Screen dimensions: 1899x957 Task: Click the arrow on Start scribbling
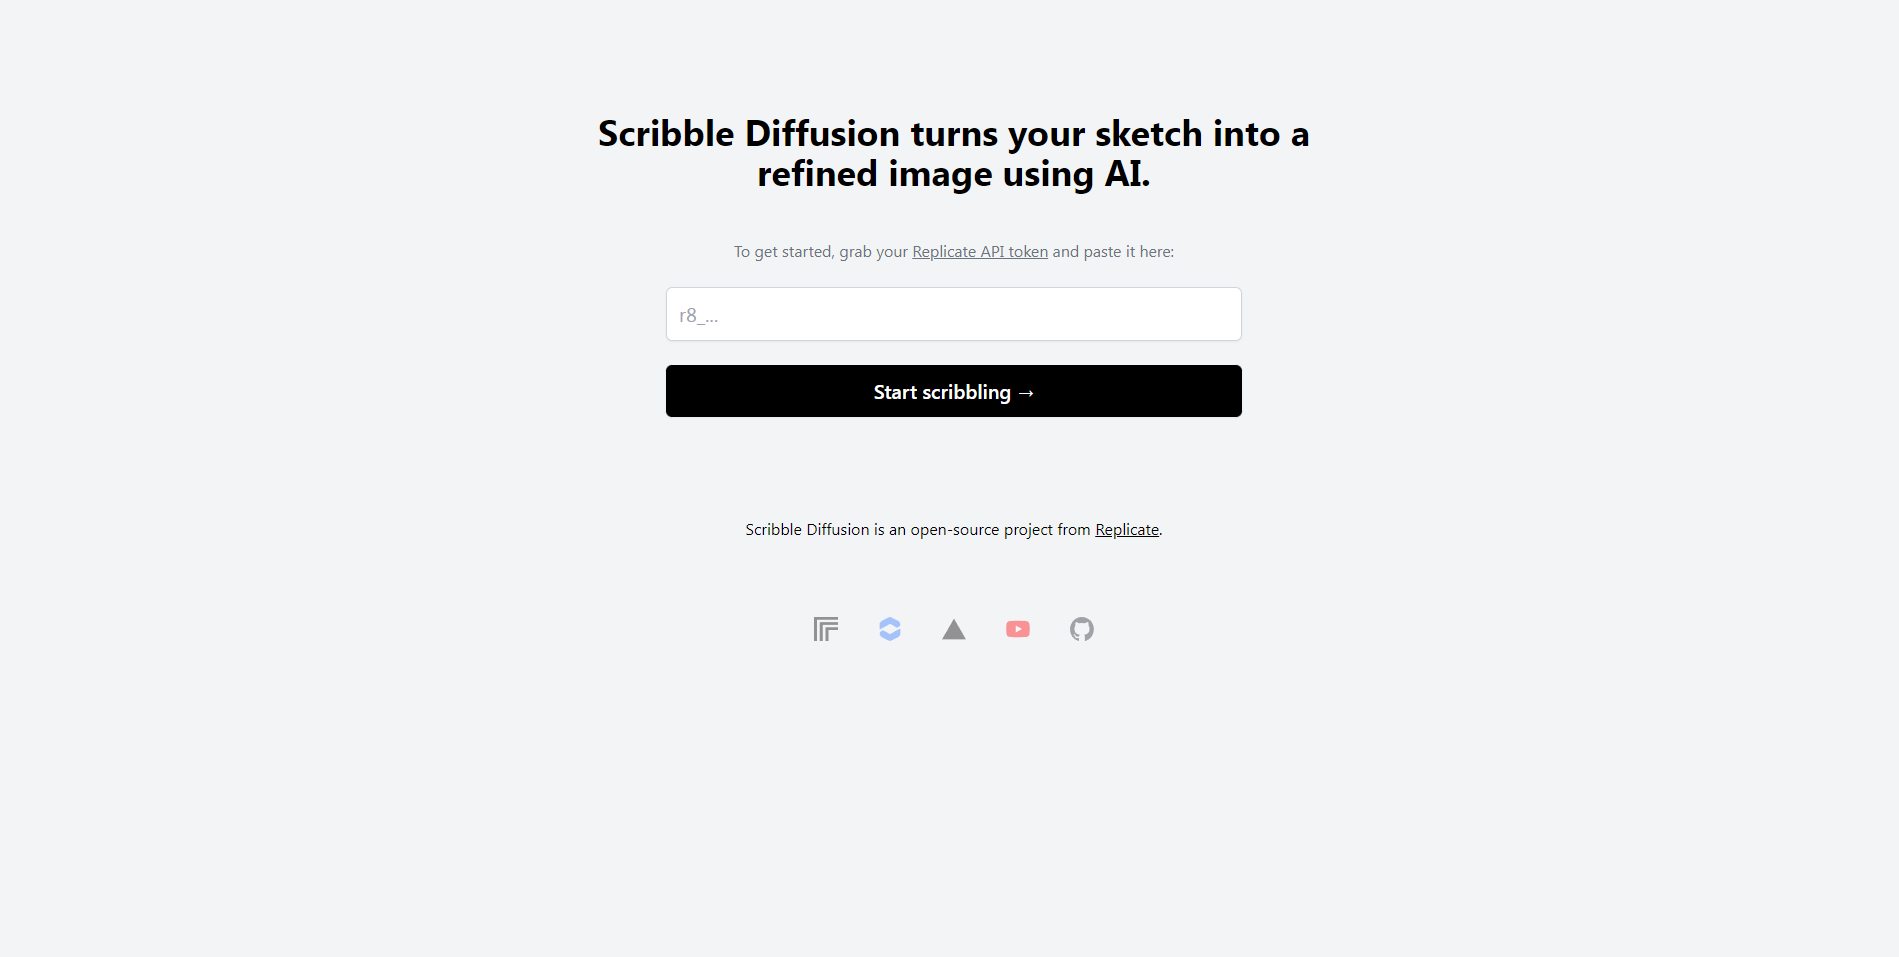point(1026,392)
